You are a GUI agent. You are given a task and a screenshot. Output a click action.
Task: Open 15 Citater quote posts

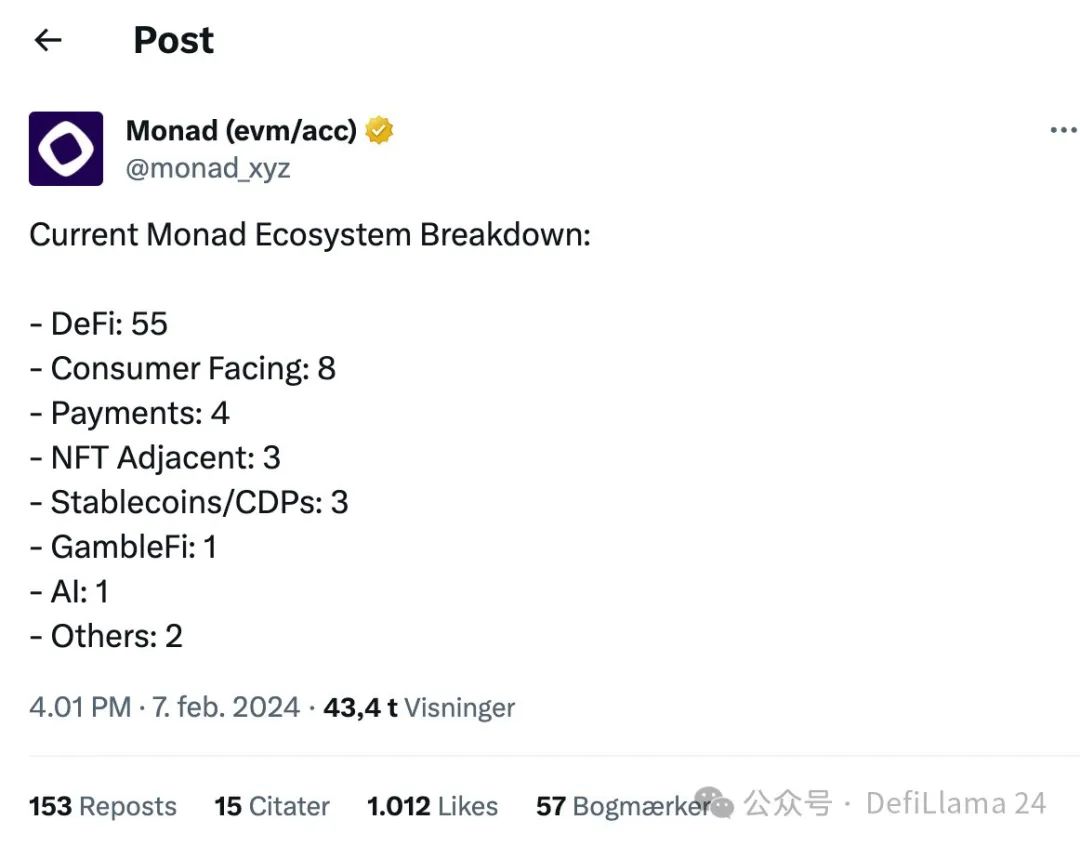pos(271,806)
